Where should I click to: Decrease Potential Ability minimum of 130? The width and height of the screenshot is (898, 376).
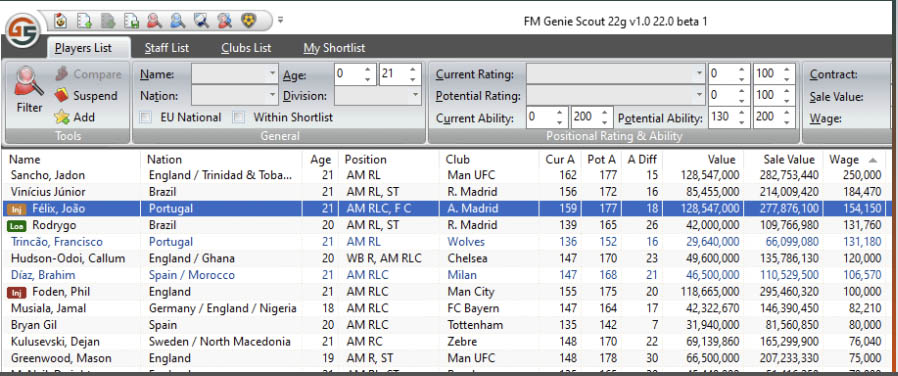[741, 122]
